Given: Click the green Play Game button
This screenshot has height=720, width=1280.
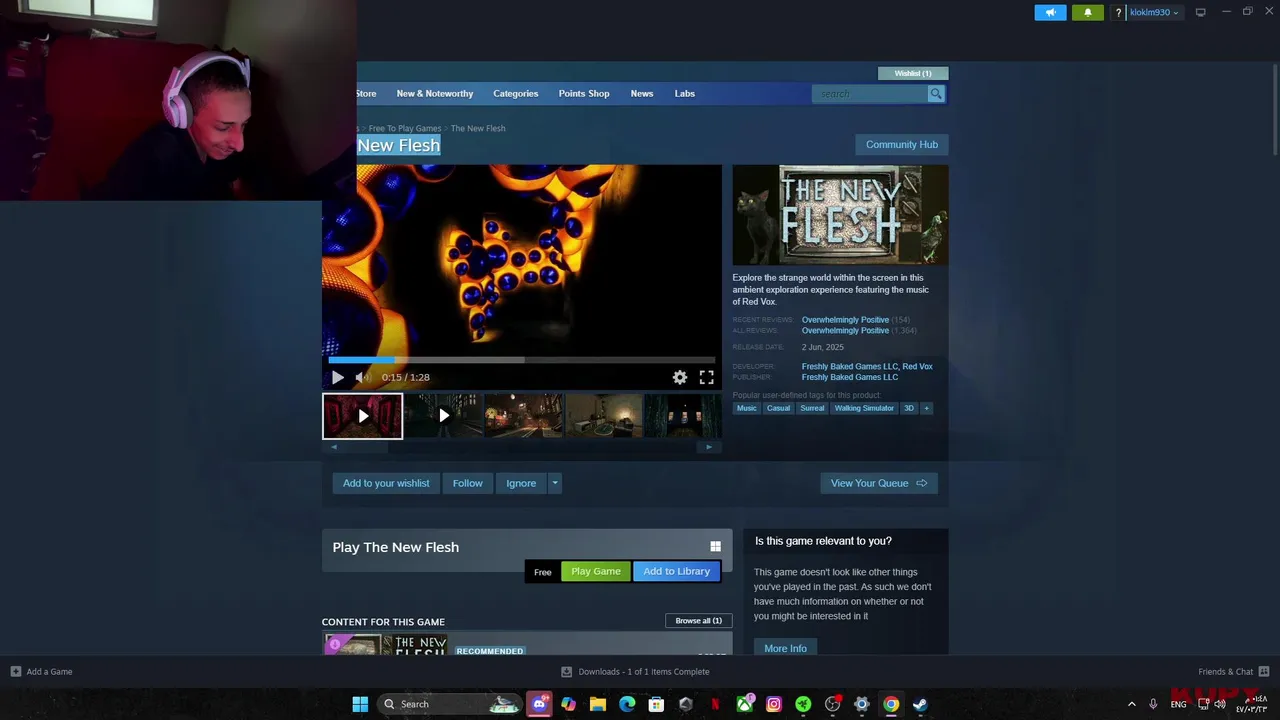Looking at the screenshot, I should tap(596, 571).
